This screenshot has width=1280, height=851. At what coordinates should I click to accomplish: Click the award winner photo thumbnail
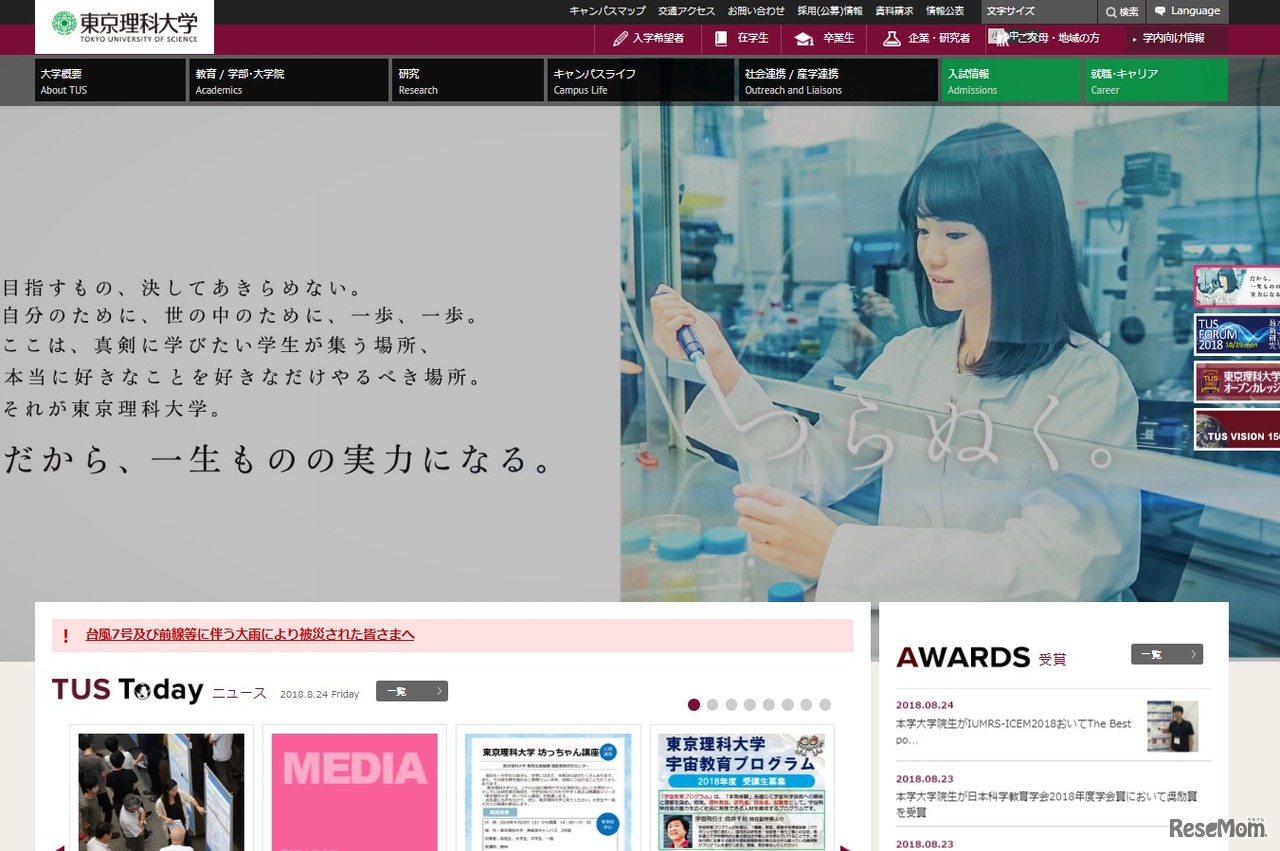pos(1172,726)
